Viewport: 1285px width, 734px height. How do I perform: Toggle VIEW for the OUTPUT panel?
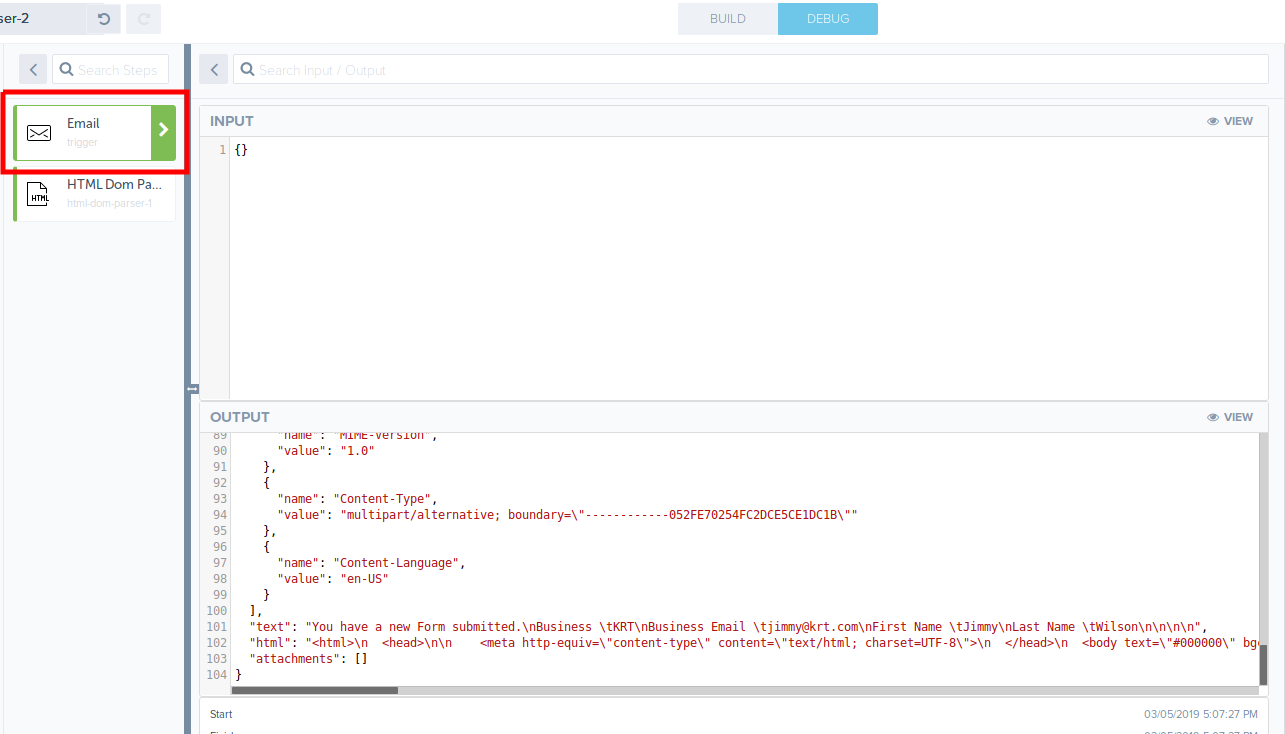[1238, 417]
